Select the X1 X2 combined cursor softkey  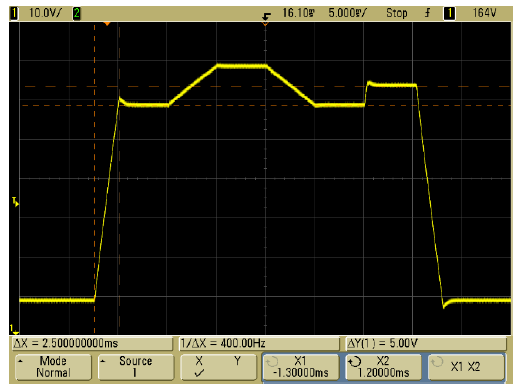(466, 367)
